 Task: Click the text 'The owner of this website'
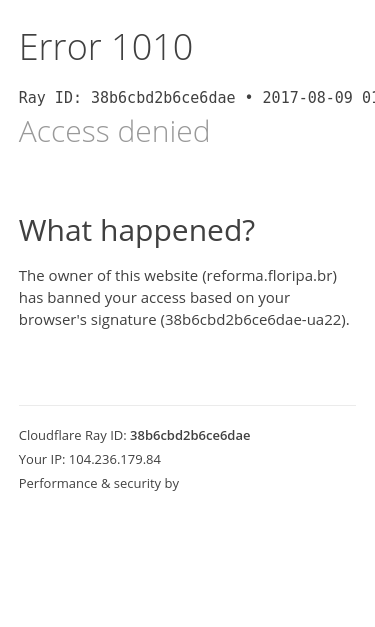(108, 276)
